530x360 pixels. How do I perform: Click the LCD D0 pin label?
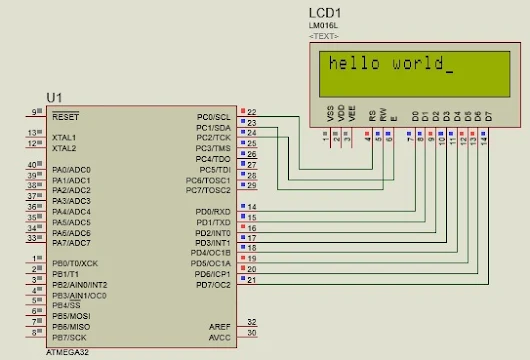415,116
